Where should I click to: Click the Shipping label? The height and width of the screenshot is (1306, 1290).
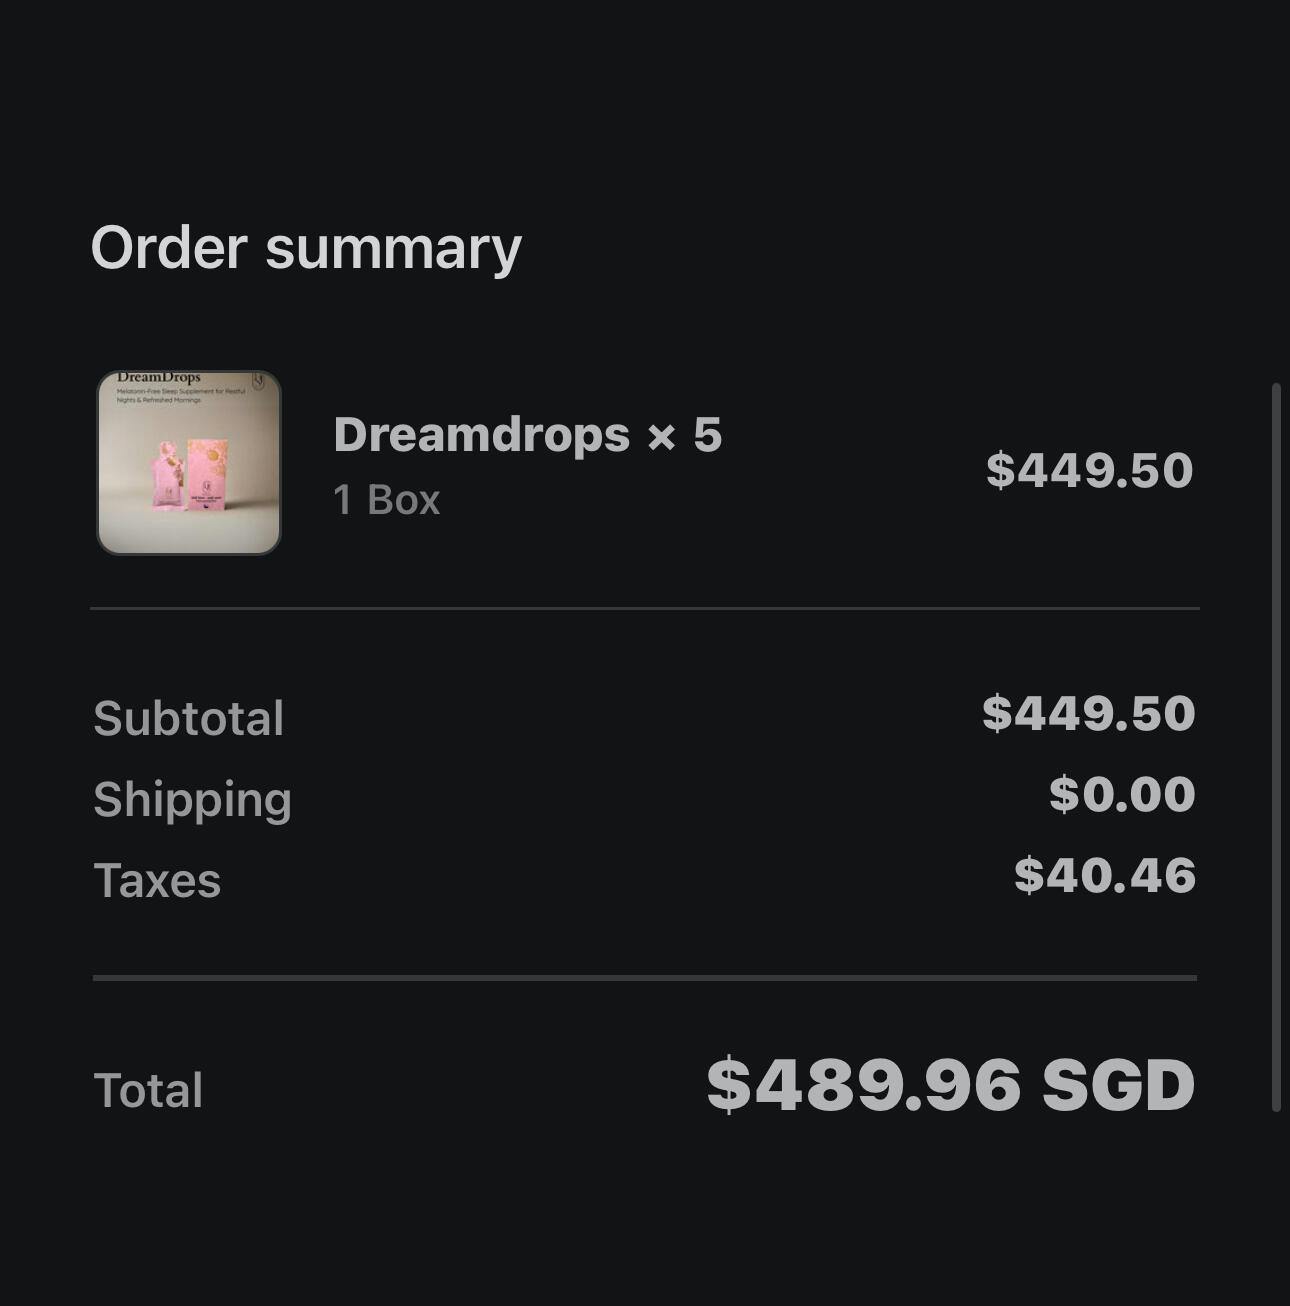[192, 800]
